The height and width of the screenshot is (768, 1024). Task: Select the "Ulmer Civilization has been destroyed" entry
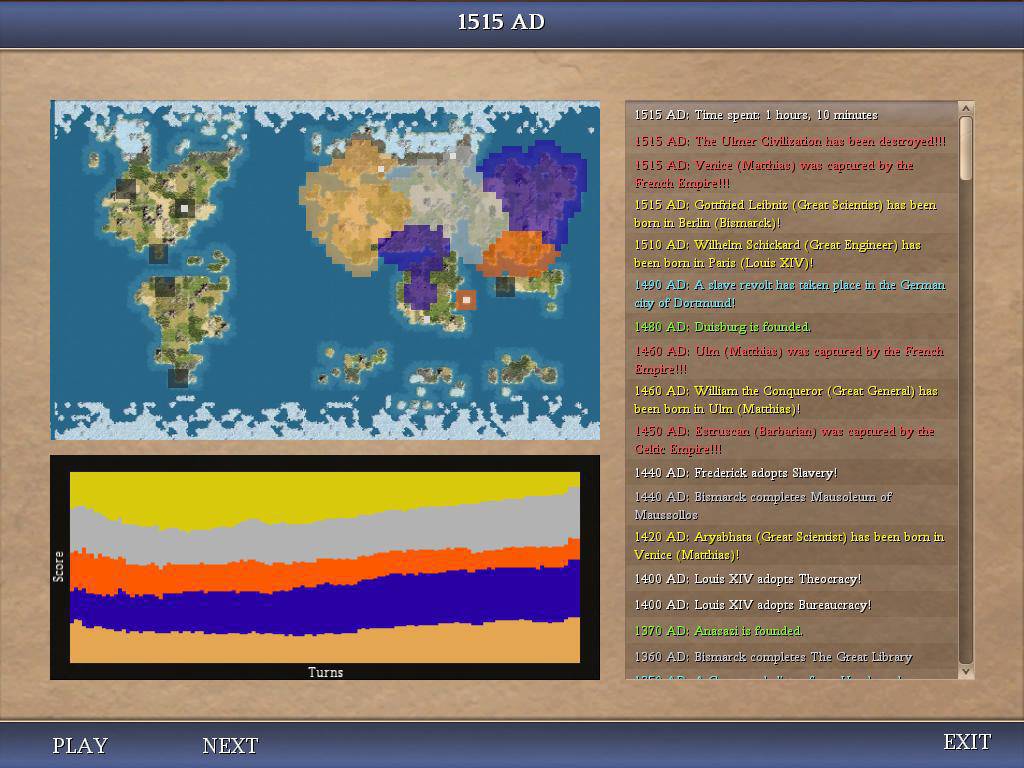click(790, 141)
